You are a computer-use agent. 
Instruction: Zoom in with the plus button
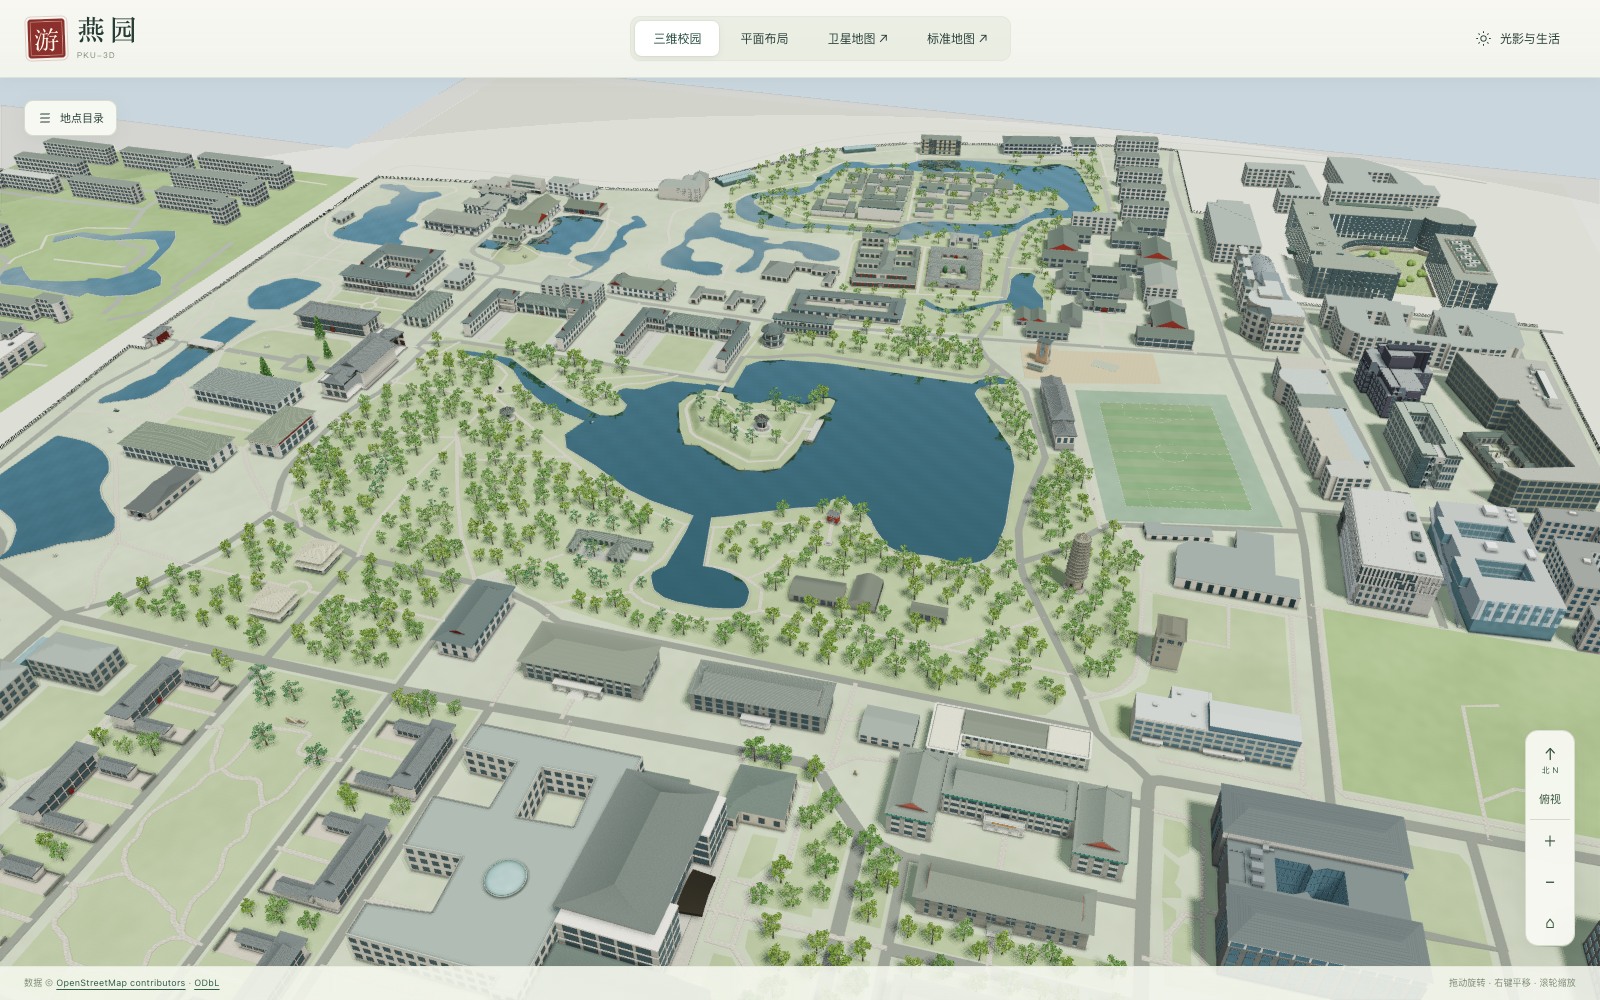1550,841
